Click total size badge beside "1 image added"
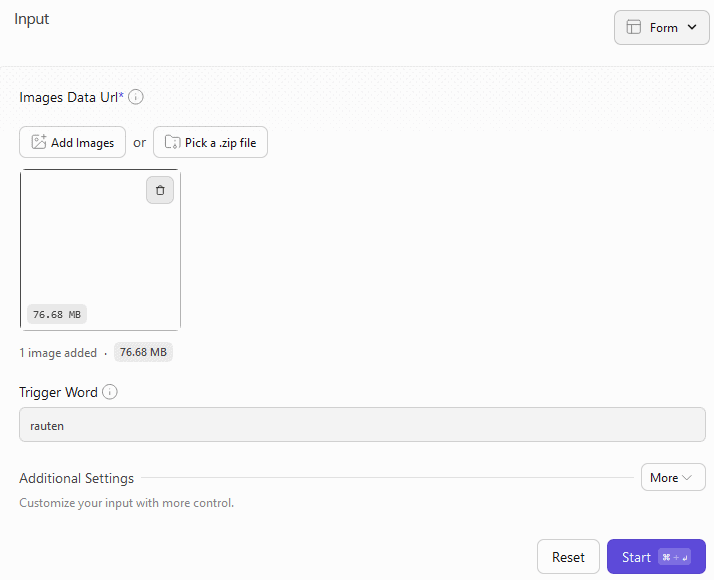Viewport: 714px width, 580px height. click(144, 352)
